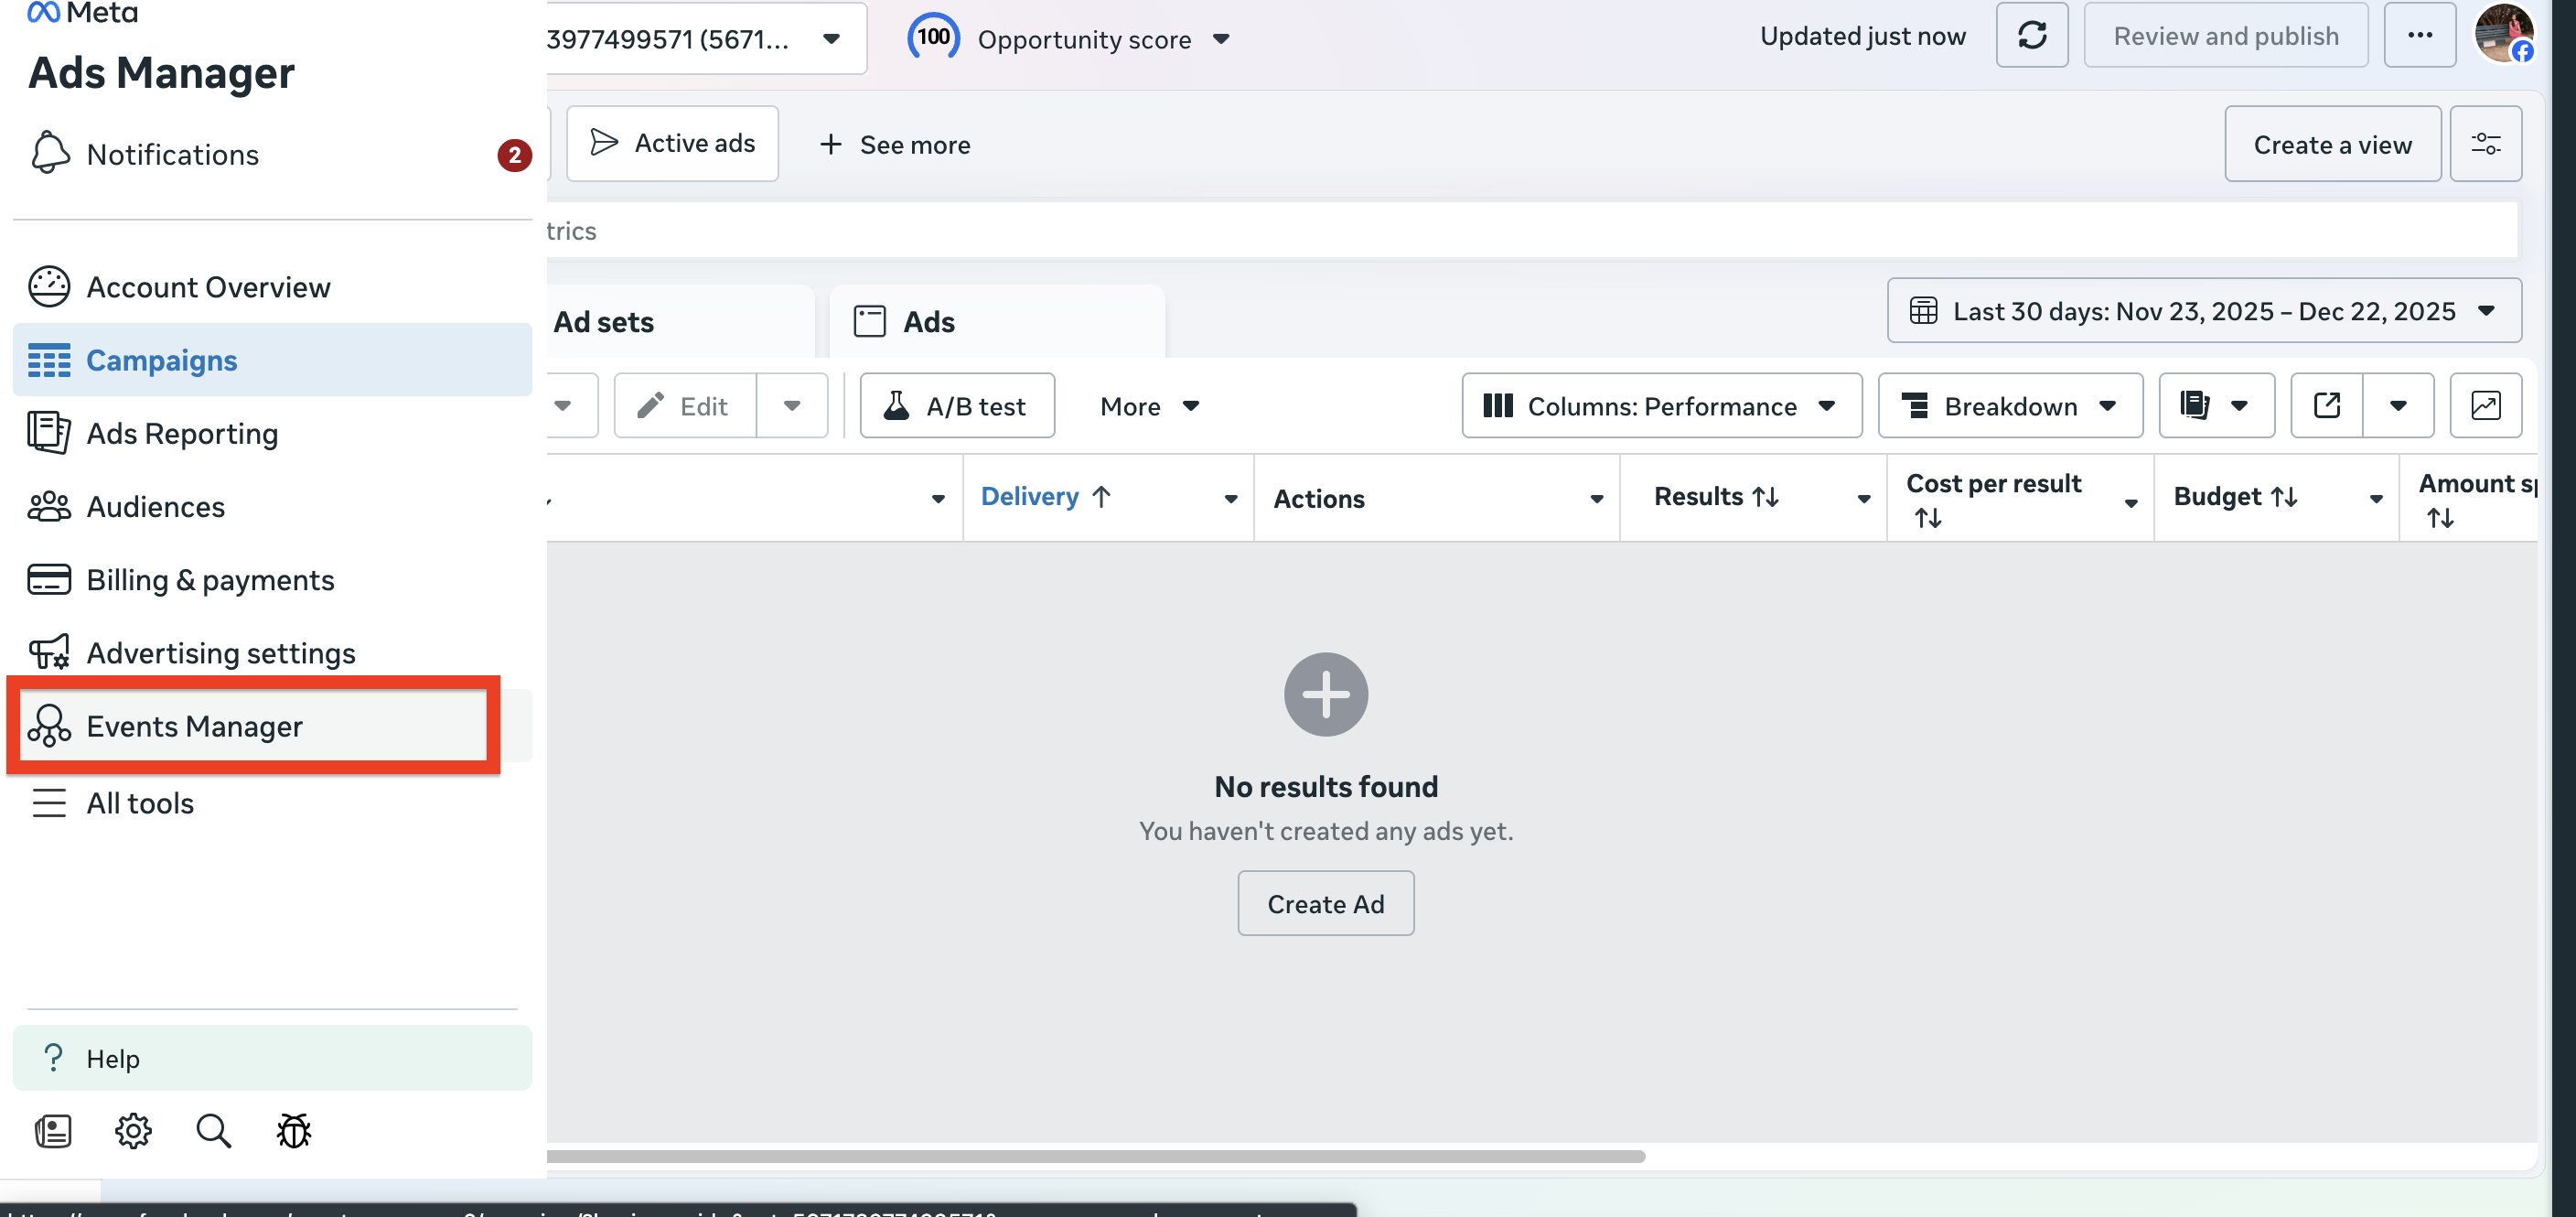Go to Billing & payments
This screenshot has width=2576, height=1217.
tap(210, 580)
